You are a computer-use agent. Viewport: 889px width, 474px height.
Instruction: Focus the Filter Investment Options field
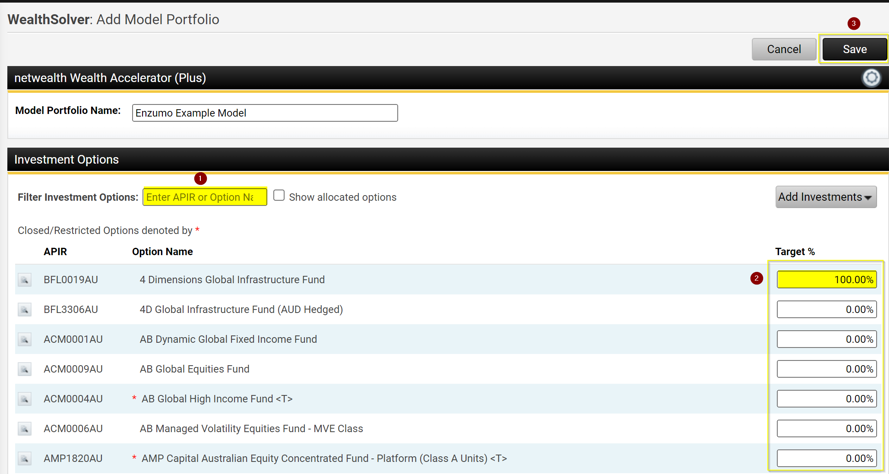coord(205,197)
